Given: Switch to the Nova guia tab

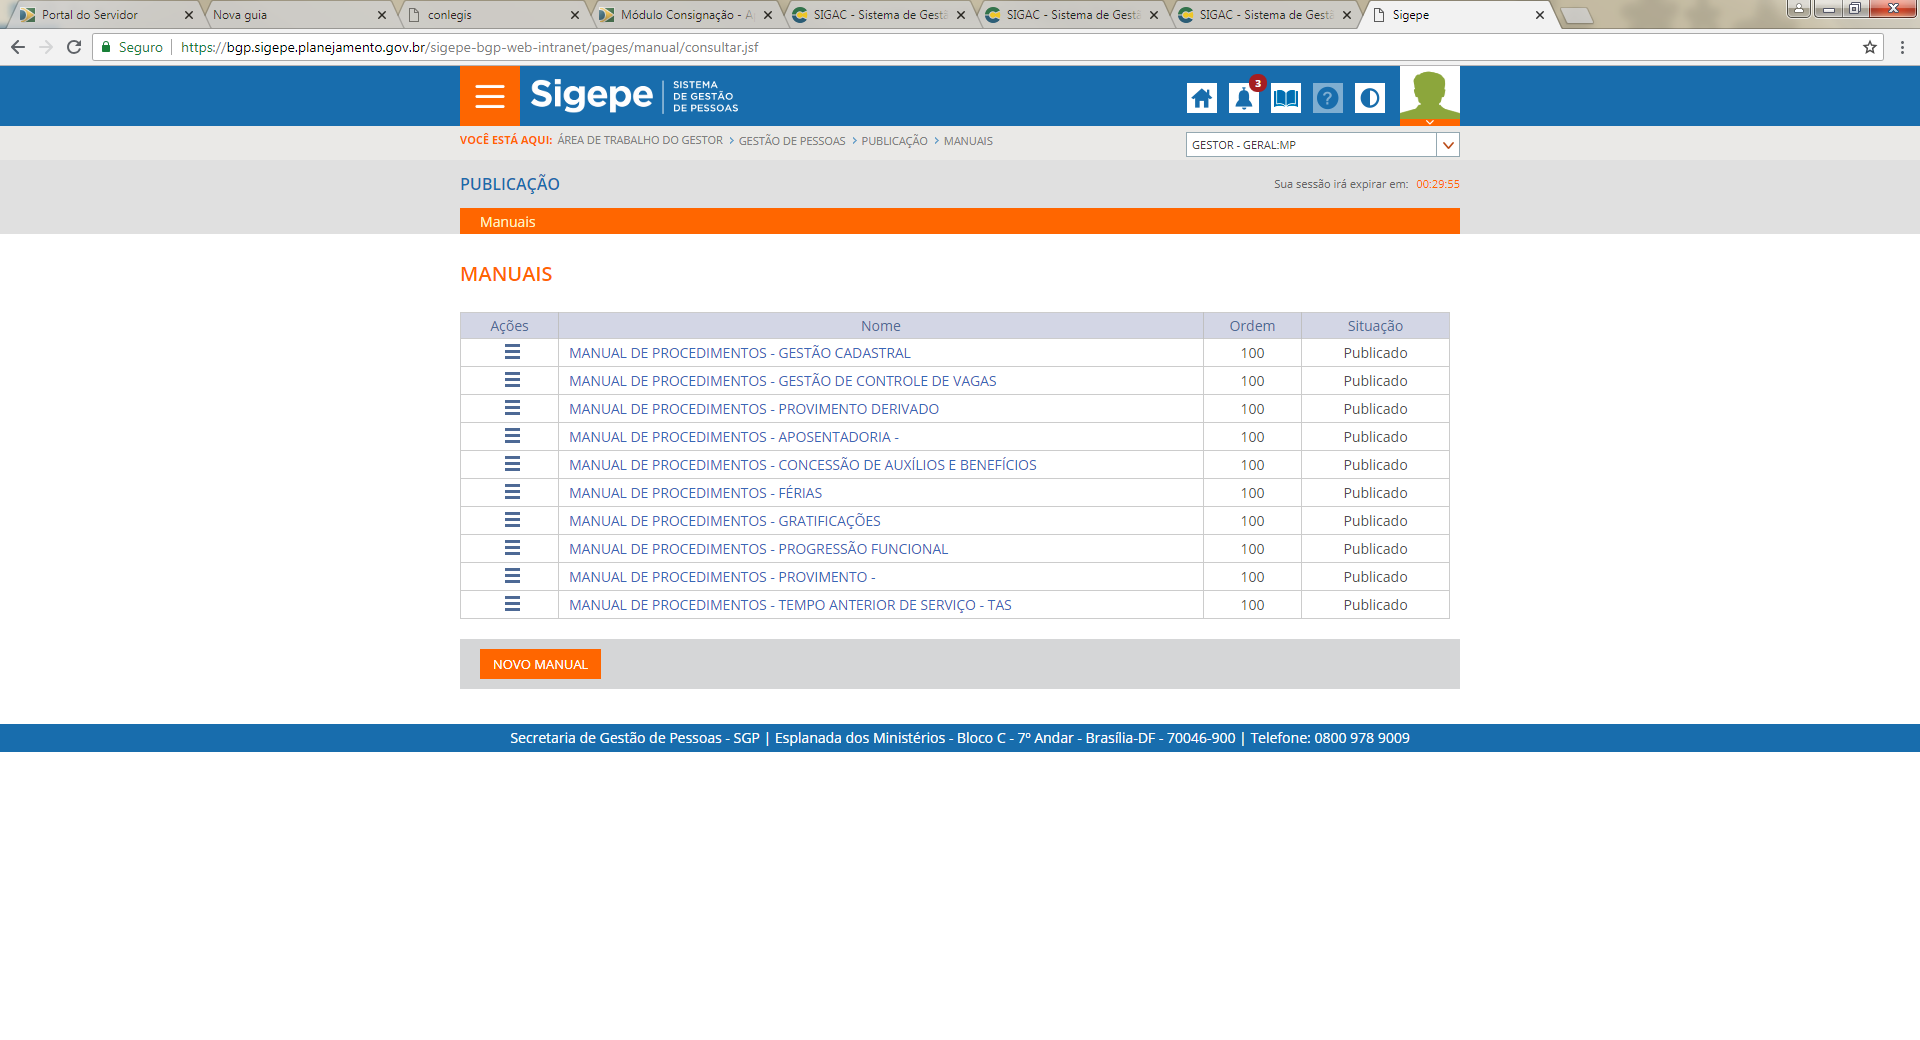Looking at the screenshot, I should pyautogui.click(x=295, y=15).
